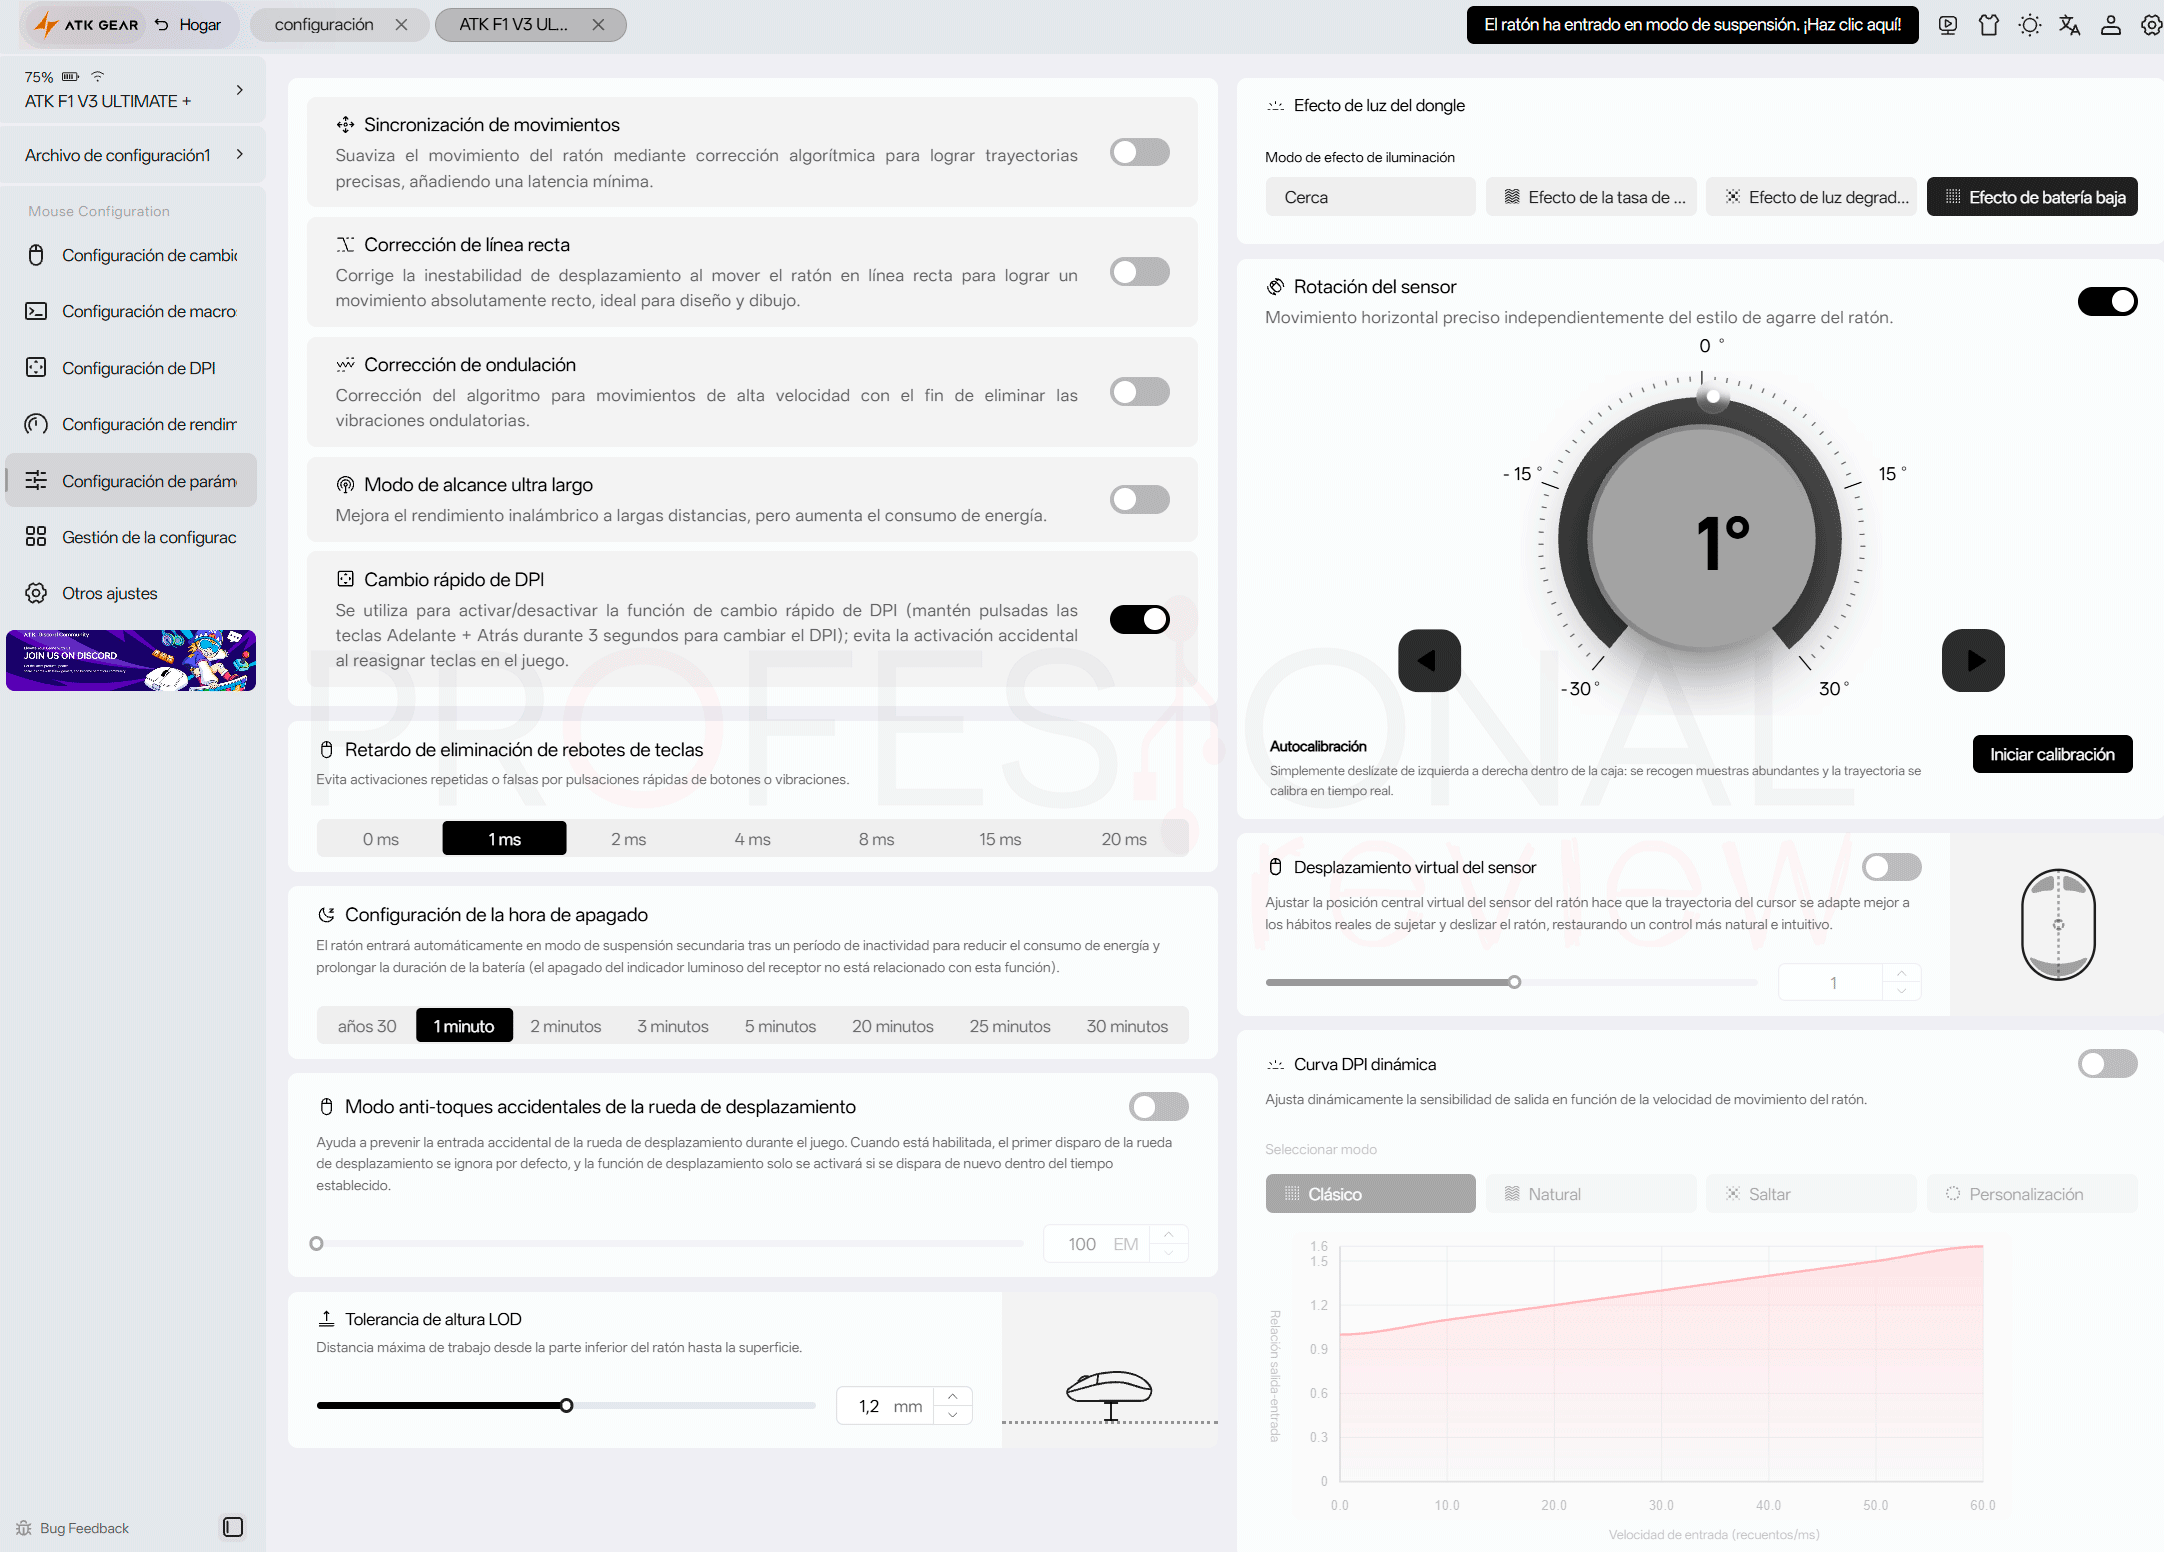This screenshot has width=2164, height=1552.
Task: Rotate sensor right with arrow button
Action: (x=1973, y=660)
